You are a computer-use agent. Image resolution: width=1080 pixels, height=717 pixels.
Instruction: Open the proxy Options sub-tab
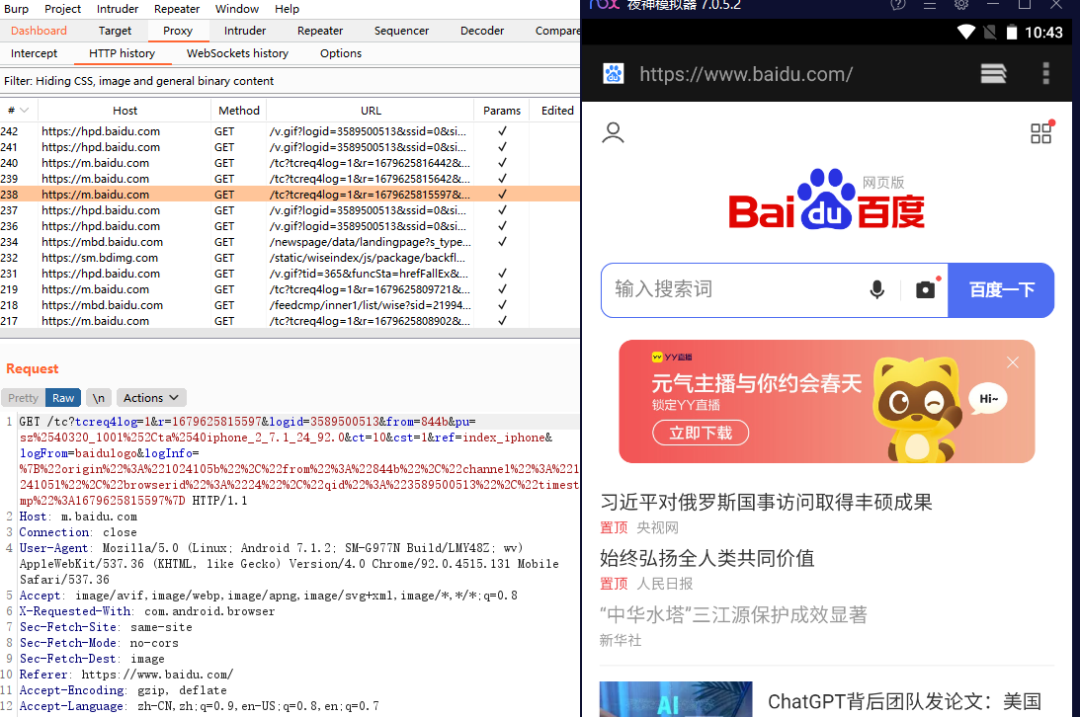(x=340, y=54)
